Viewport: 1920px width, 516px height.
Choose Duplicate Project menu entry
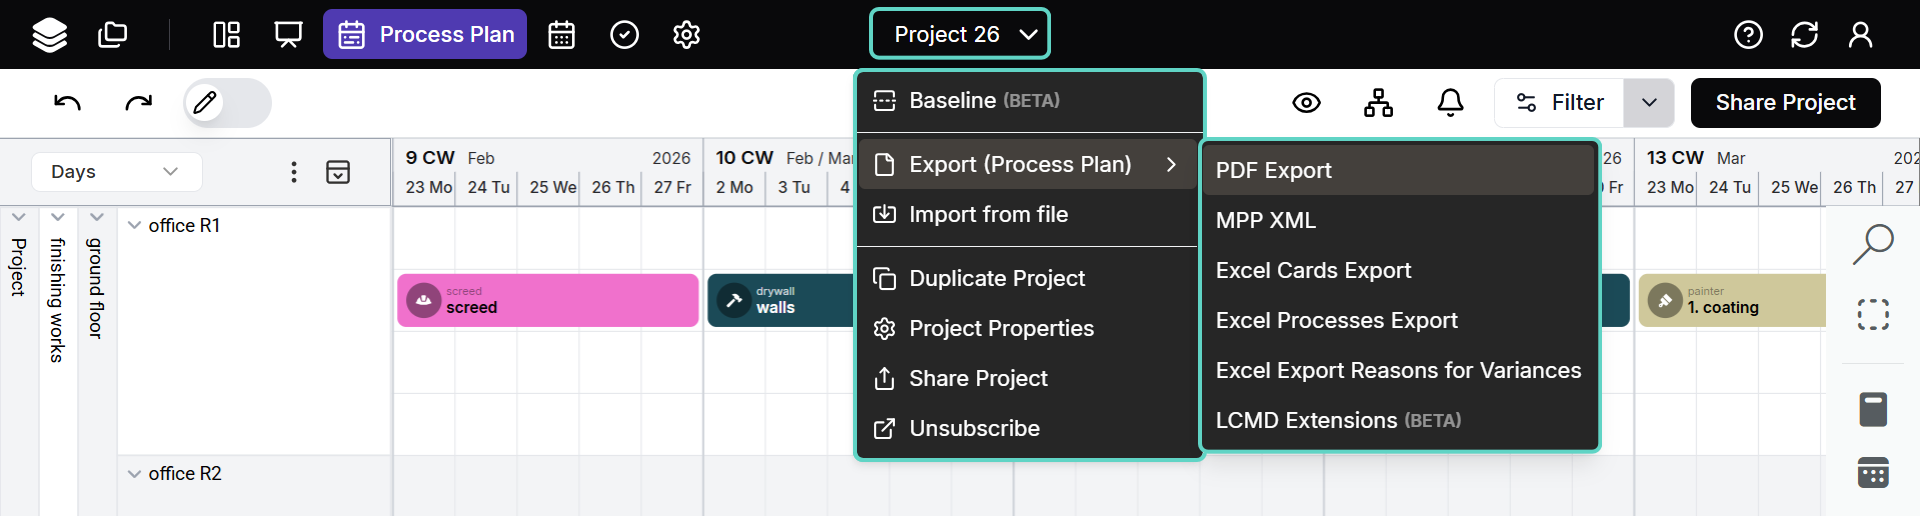997,278
